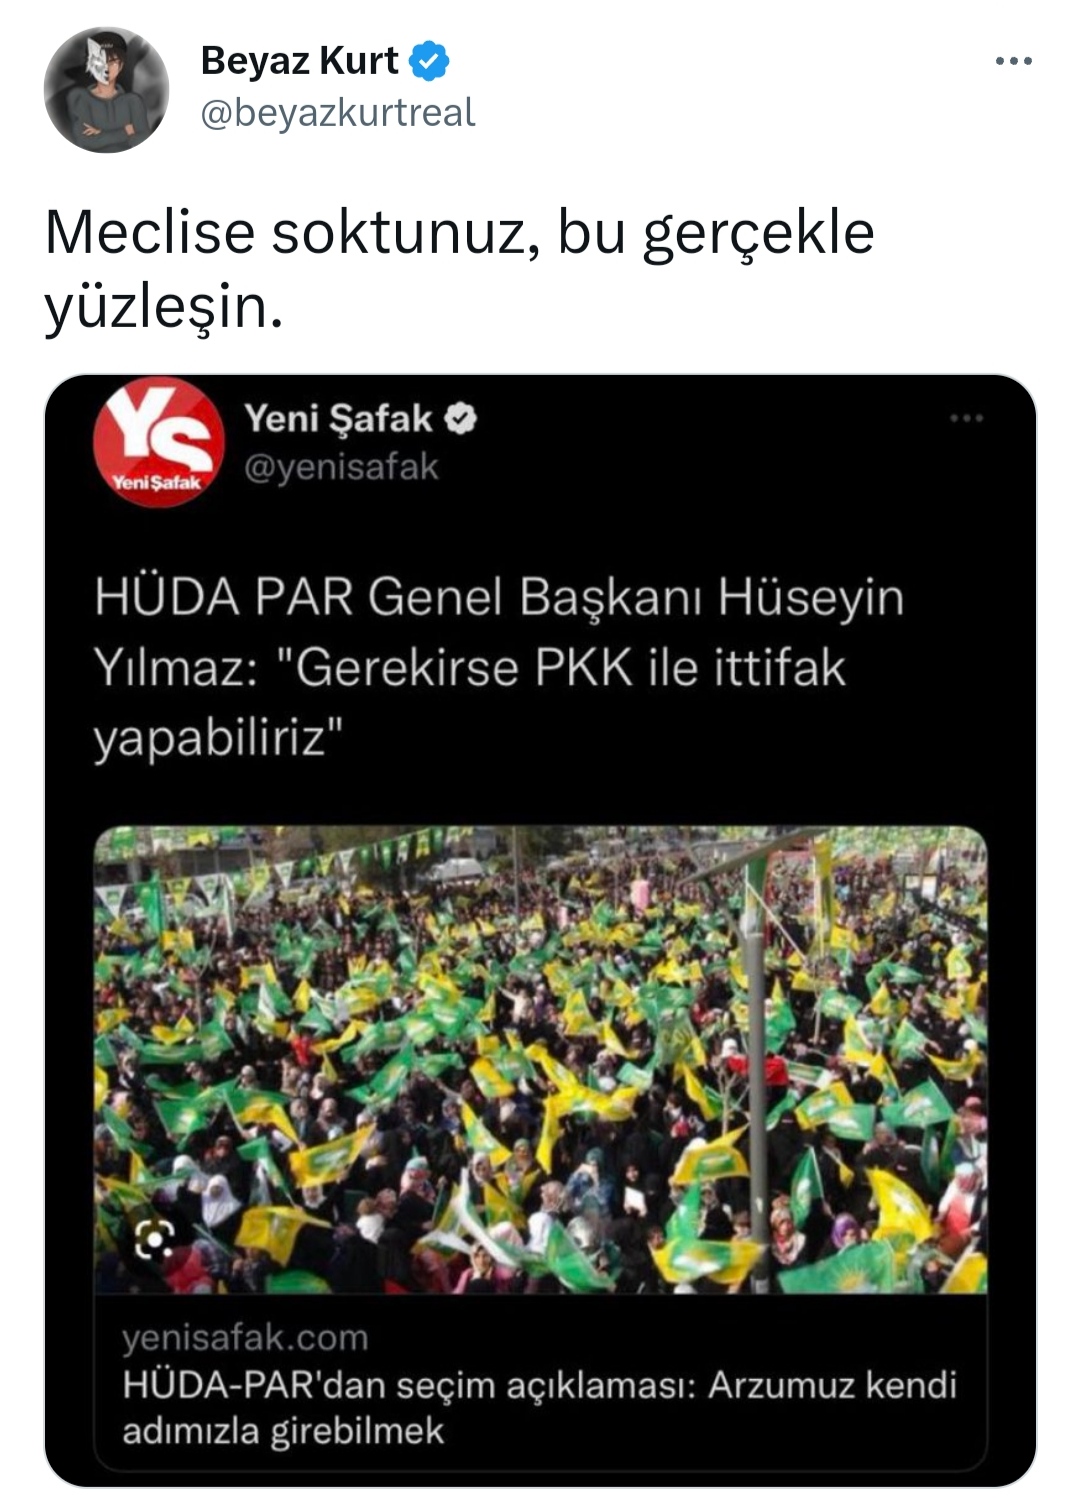Open Beyaz Kurt profile avatar
This screenshot has height=1508, width=1080.
pyautogui.click(x=106, y=90)
